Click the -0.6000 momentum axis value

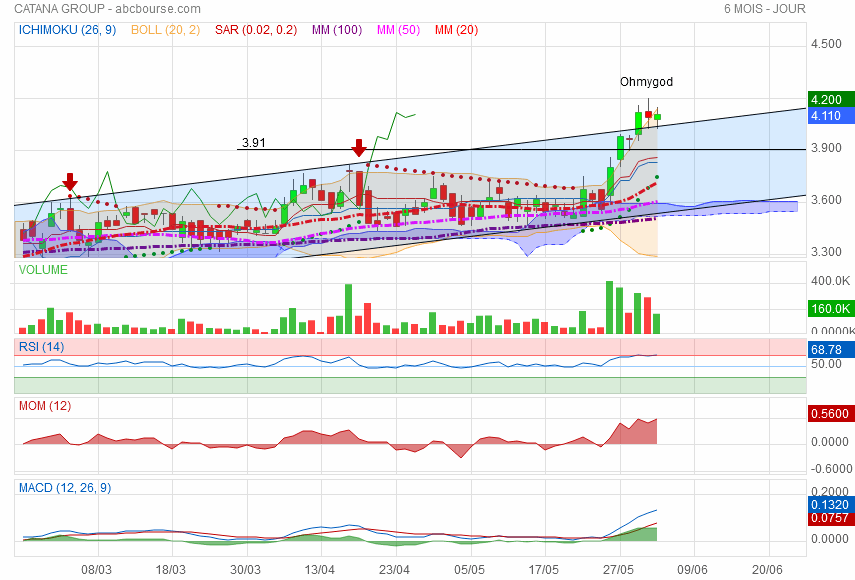point(831,469)
